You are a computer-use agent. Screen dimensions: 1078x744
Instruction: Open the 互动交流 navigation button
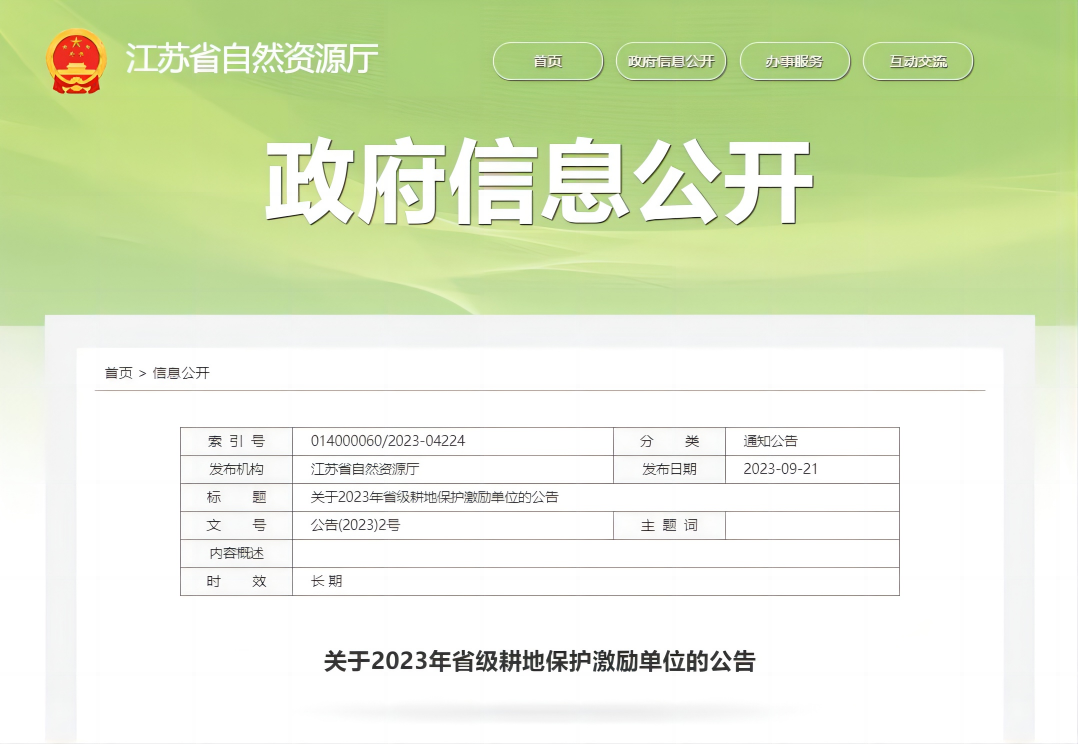917,61
